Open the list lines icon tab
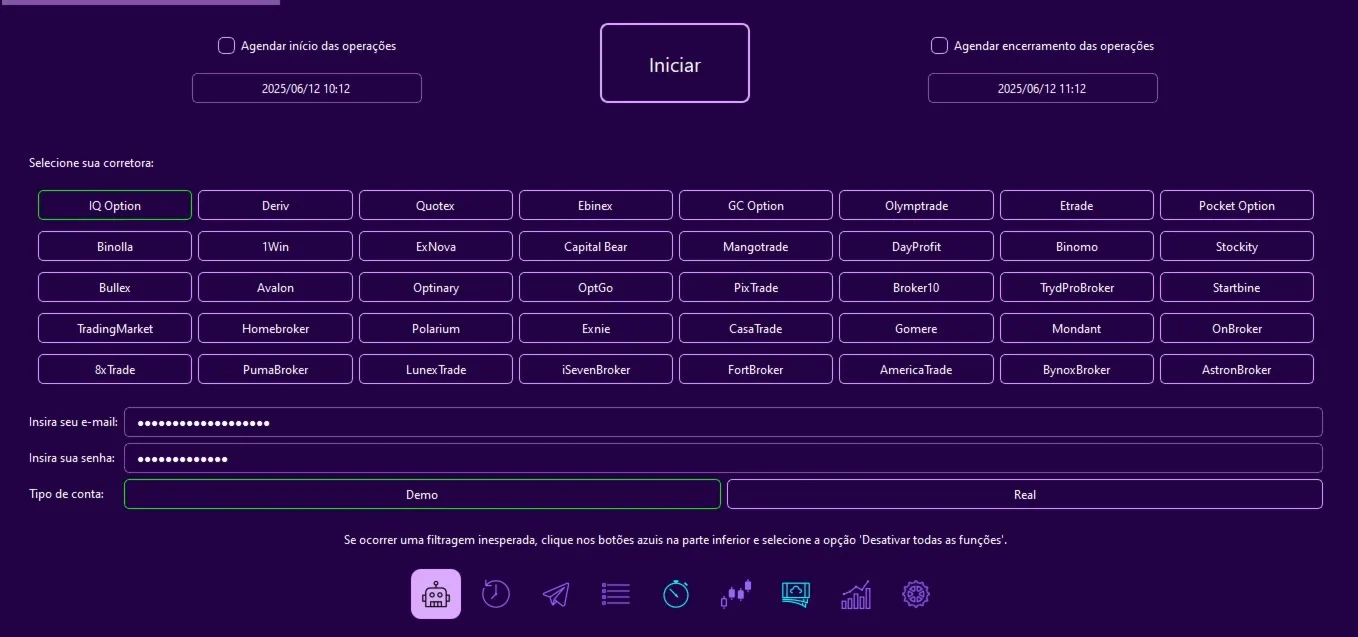1358x637 pixels. (616, 594)
